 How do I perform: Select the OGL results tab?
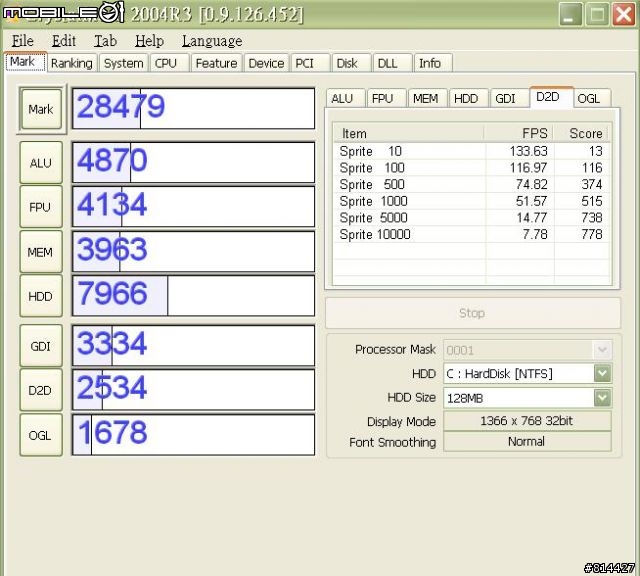(x=589, y=98)
